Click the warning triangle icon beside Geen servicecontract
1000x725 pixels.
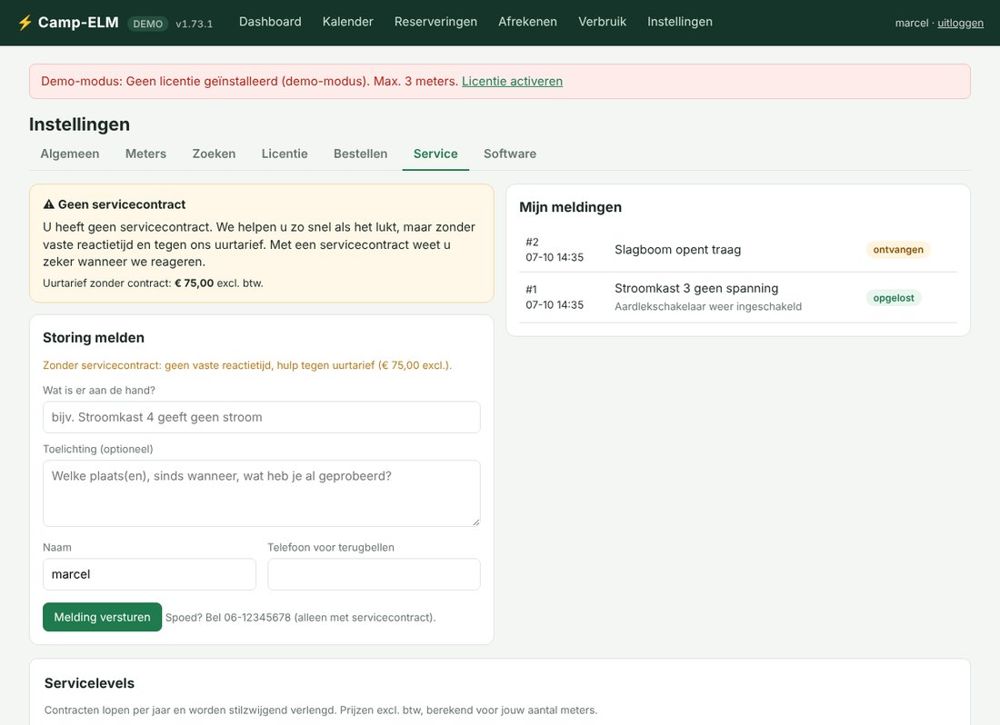[x=48, y=205]
